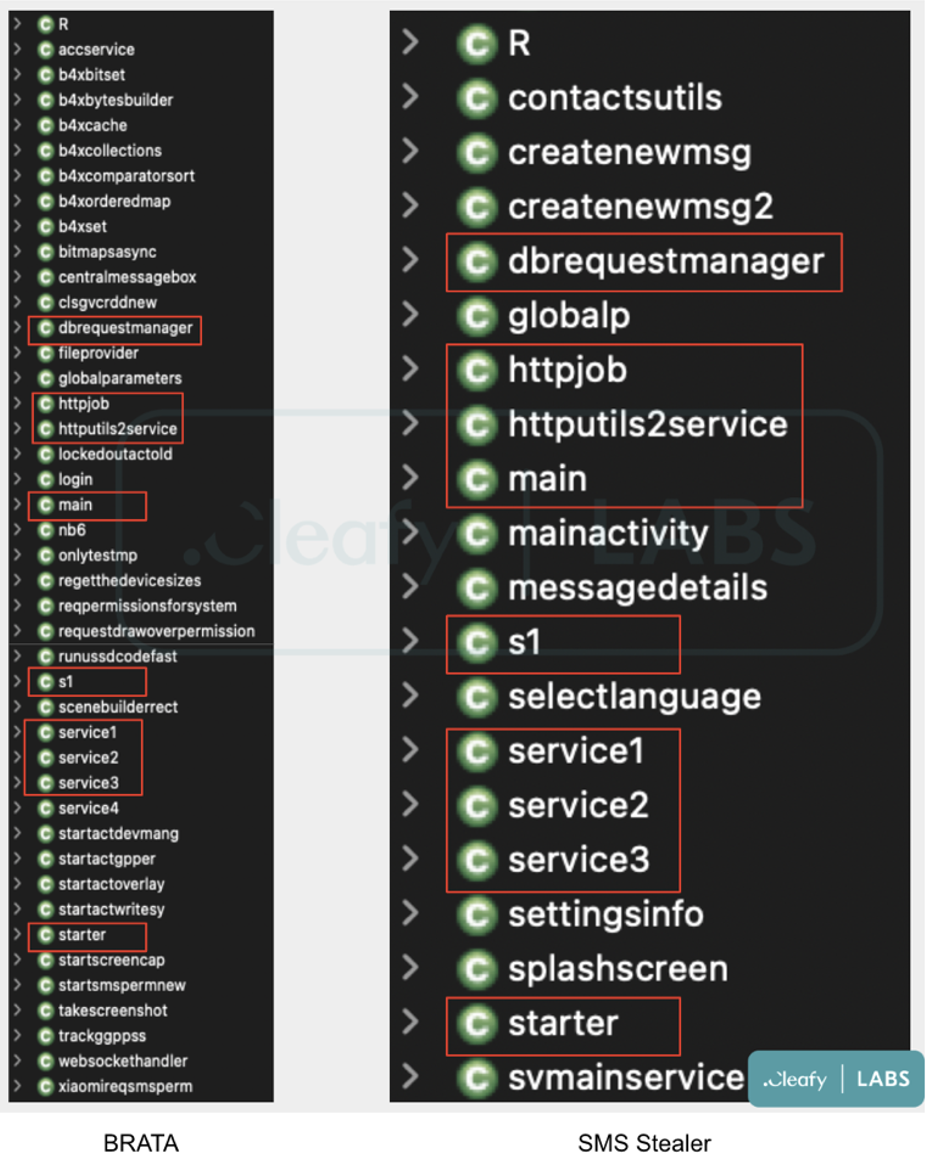The image size is (932, 1168).
Task: Select s1 in the BRATA list
Action: pyautogui.click(x=66, y=682)
